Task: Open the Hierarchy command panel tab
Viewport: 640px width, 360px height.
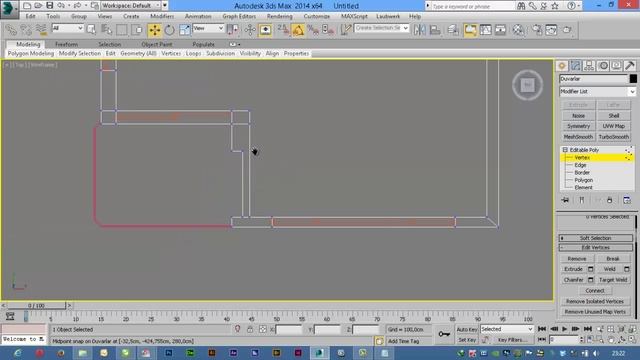Action: pos(589,66)
